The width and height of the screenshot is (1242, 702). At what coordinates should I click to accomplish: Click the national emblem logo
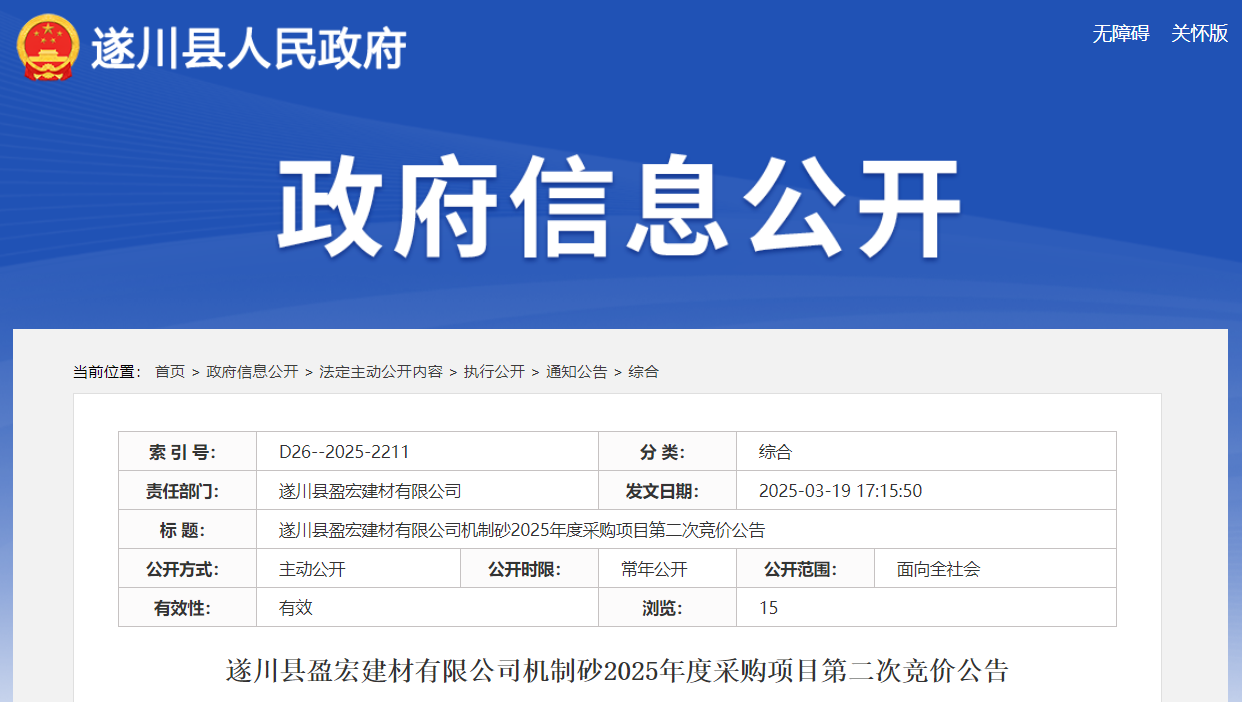[x=47, y=47]
